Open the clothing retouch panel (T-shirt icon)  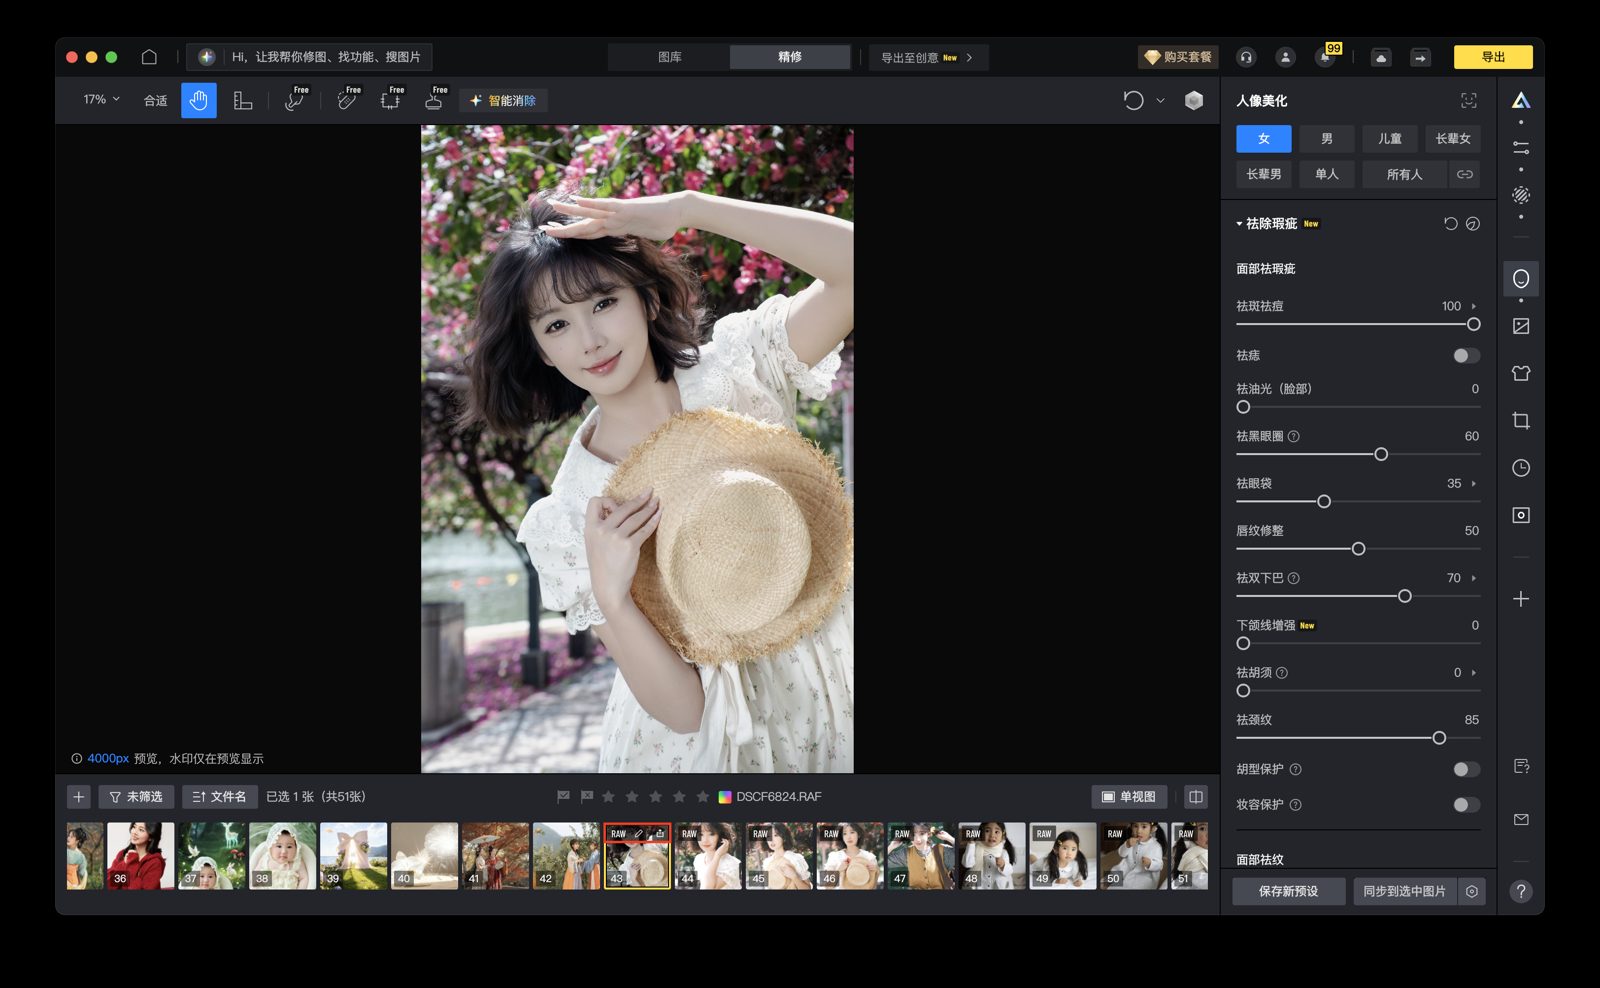1521,372
